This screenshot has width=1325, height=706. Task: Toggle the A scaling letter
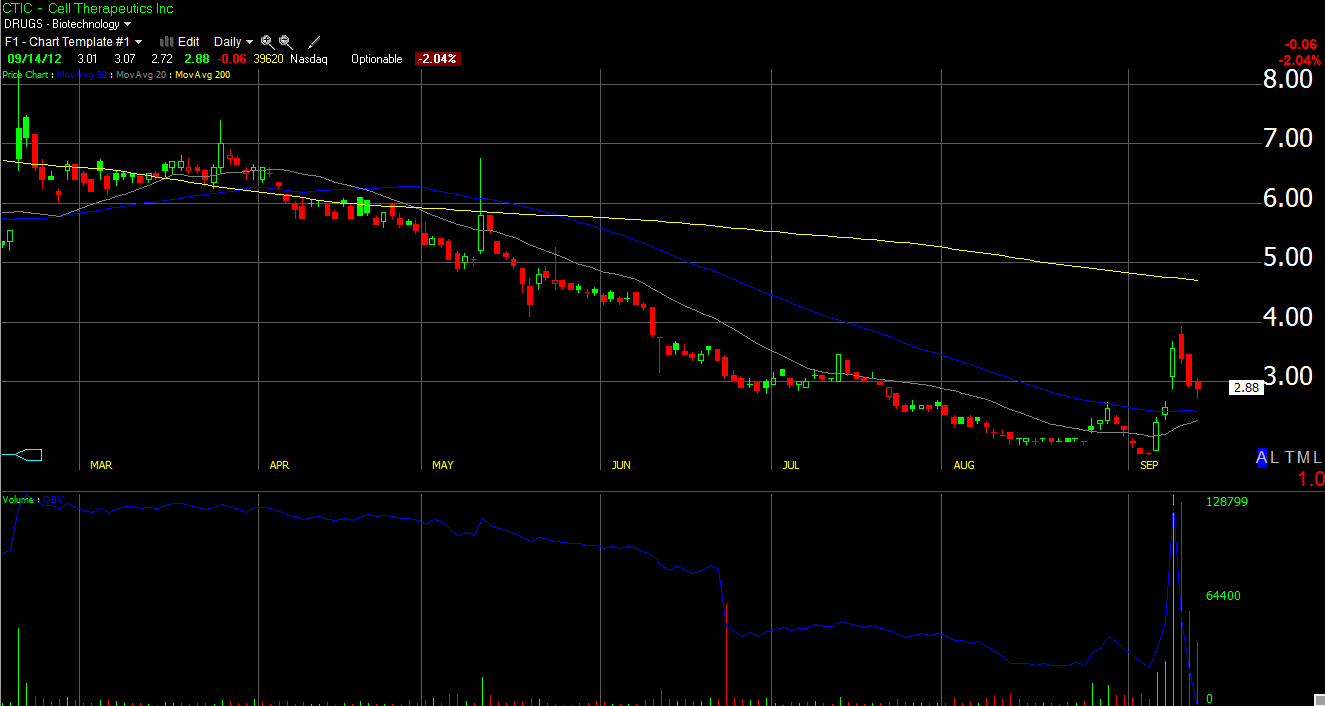pyautogui.click(x=1263, y=457)
